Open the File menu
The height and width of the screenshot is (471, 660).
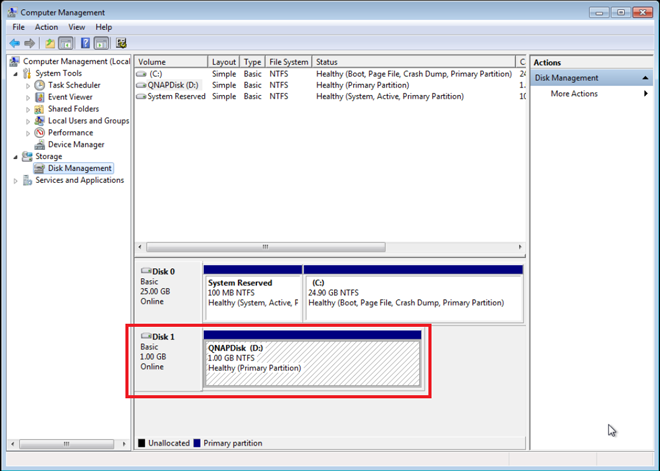19,27
